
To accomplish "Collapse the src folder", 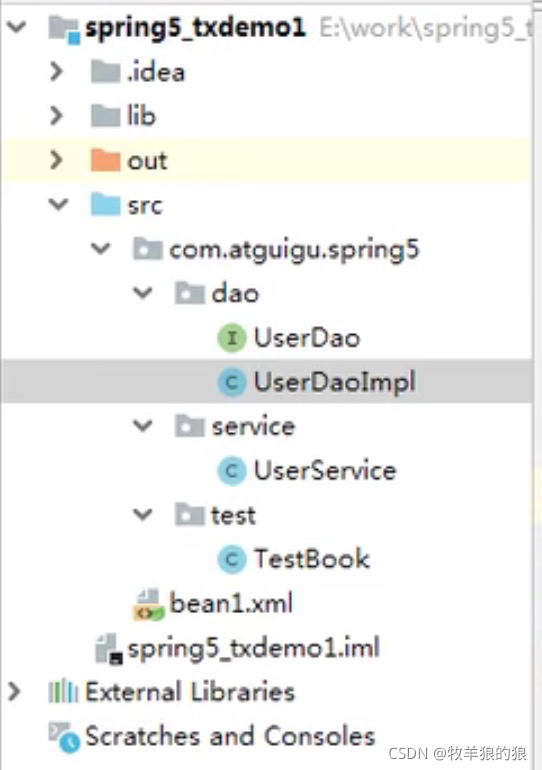I will [x=58, y=204].
